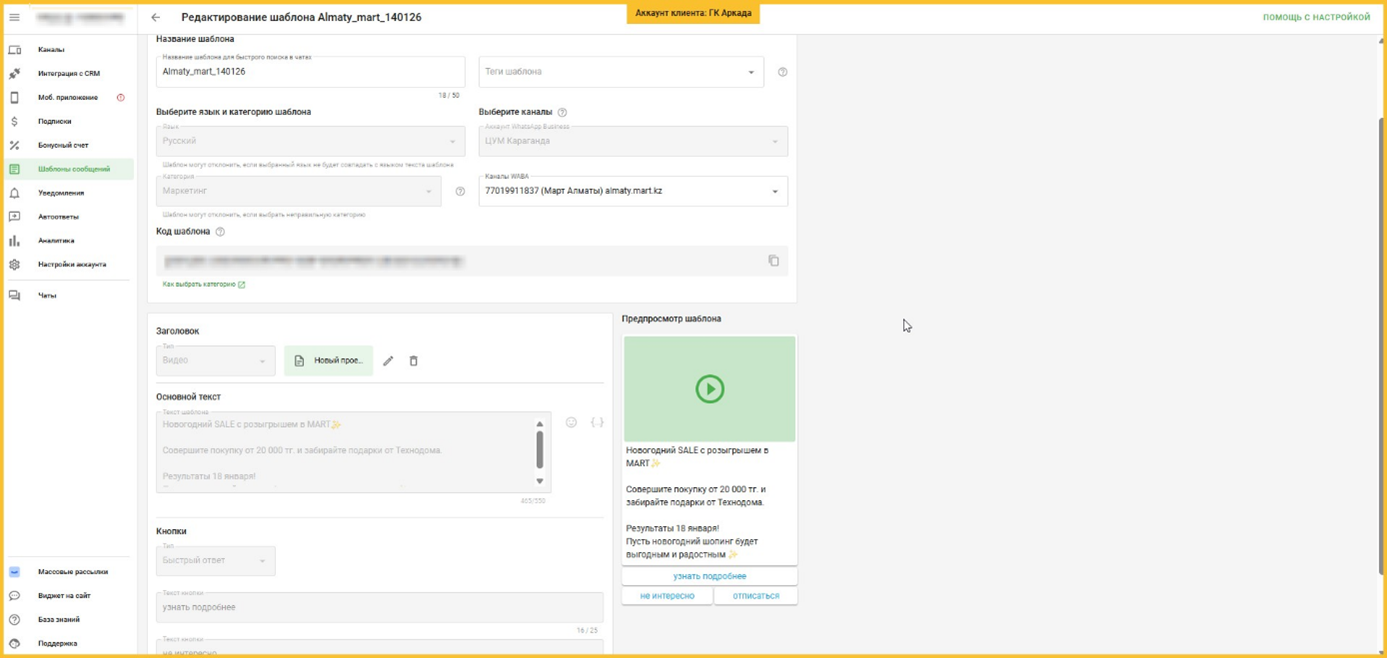Click the text area scroll down arrow

540,481
